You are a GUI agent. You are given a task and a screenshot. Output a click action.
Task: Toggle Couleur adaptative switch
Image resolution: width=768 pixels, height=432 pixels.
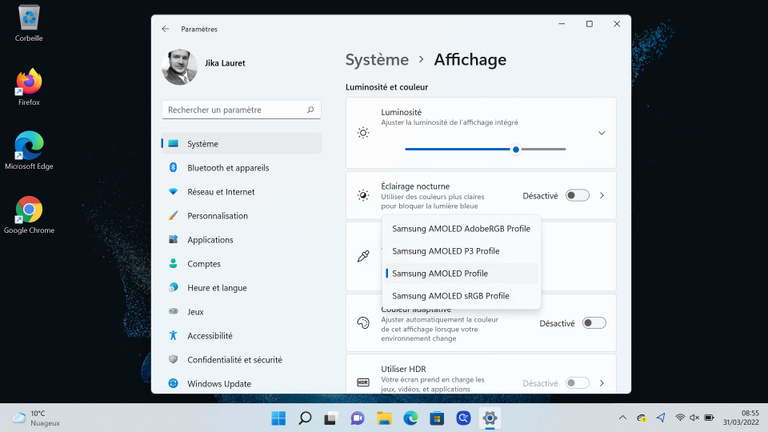click(x=594, y=323)
